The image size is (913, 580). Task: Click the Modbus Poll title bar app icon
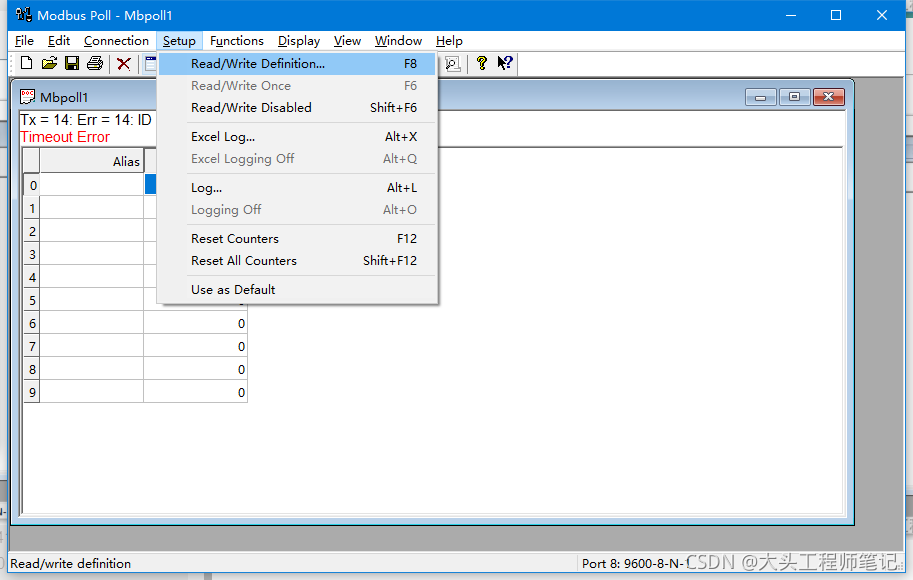[23, 15]
